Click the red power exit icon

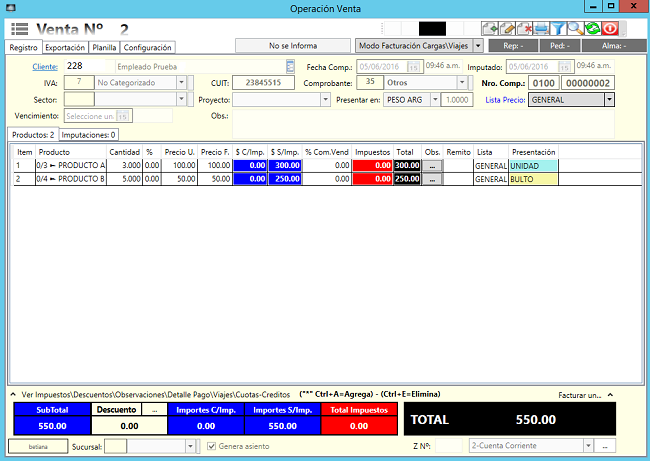610,29
